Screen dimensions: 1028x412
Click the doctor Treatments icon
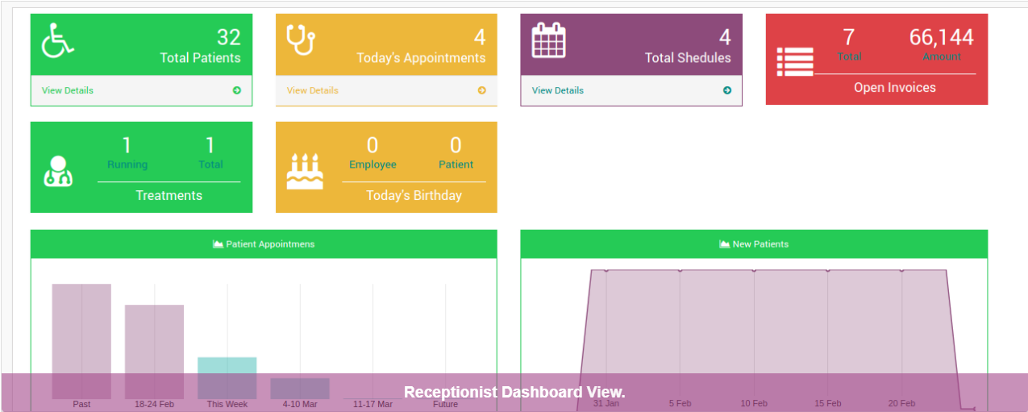[58, 170]
